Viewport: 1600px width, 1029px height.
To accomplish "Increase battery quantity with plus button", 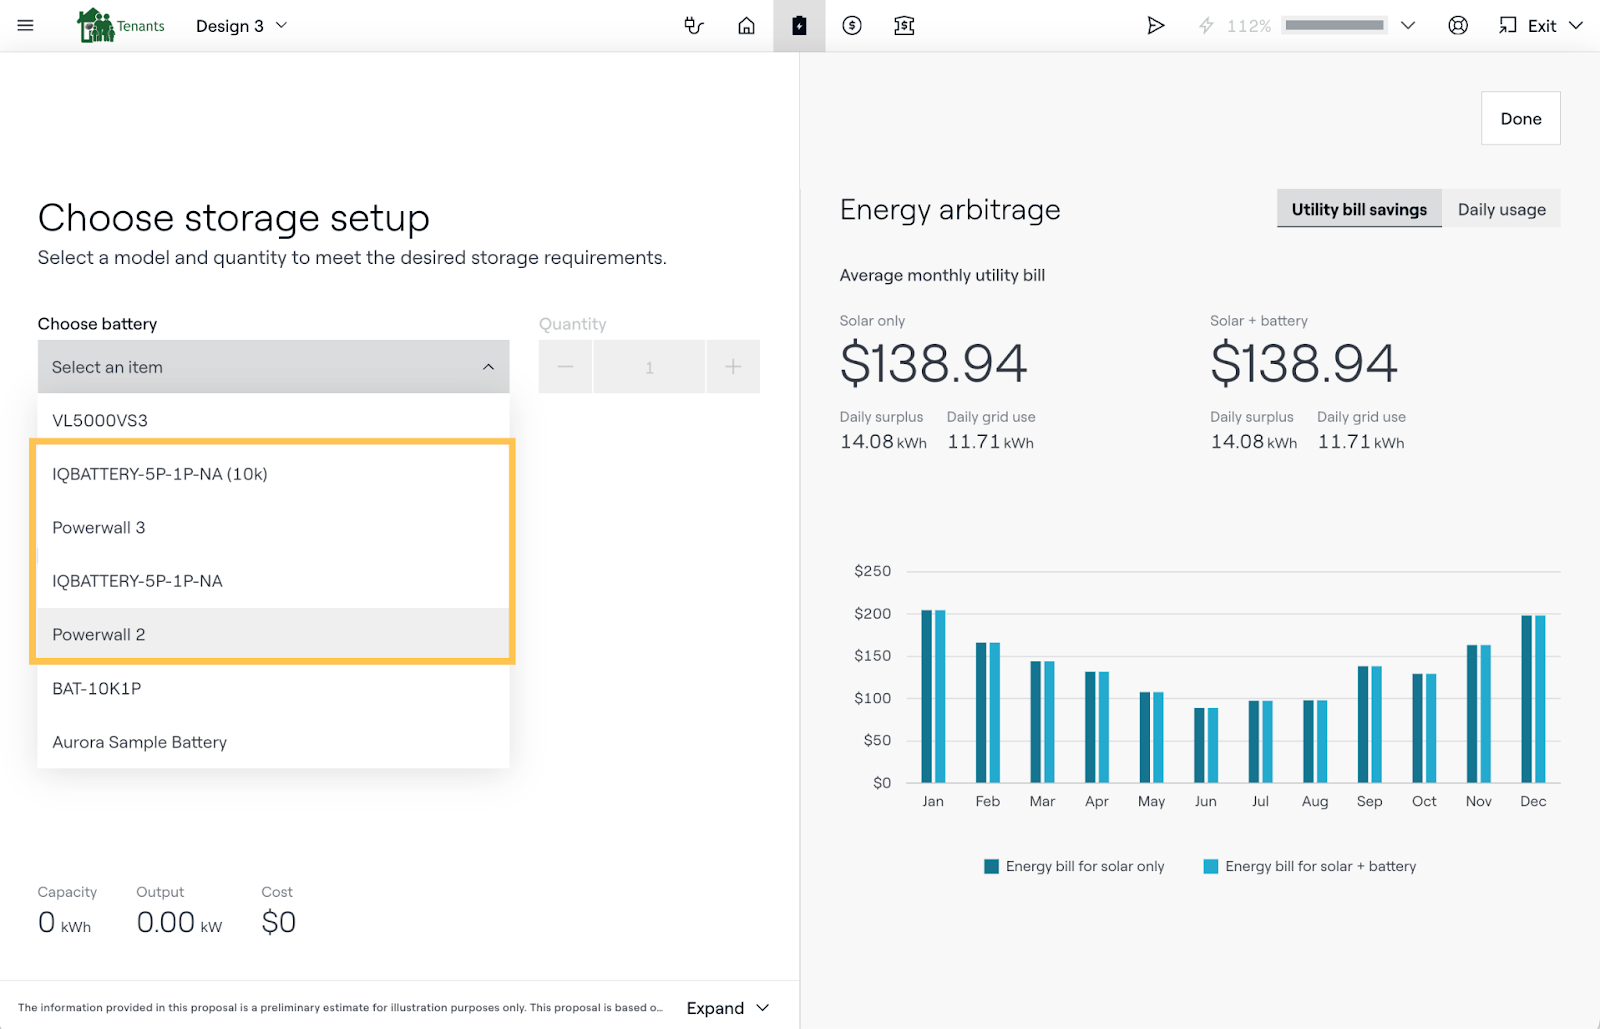I will pos(733,367).
